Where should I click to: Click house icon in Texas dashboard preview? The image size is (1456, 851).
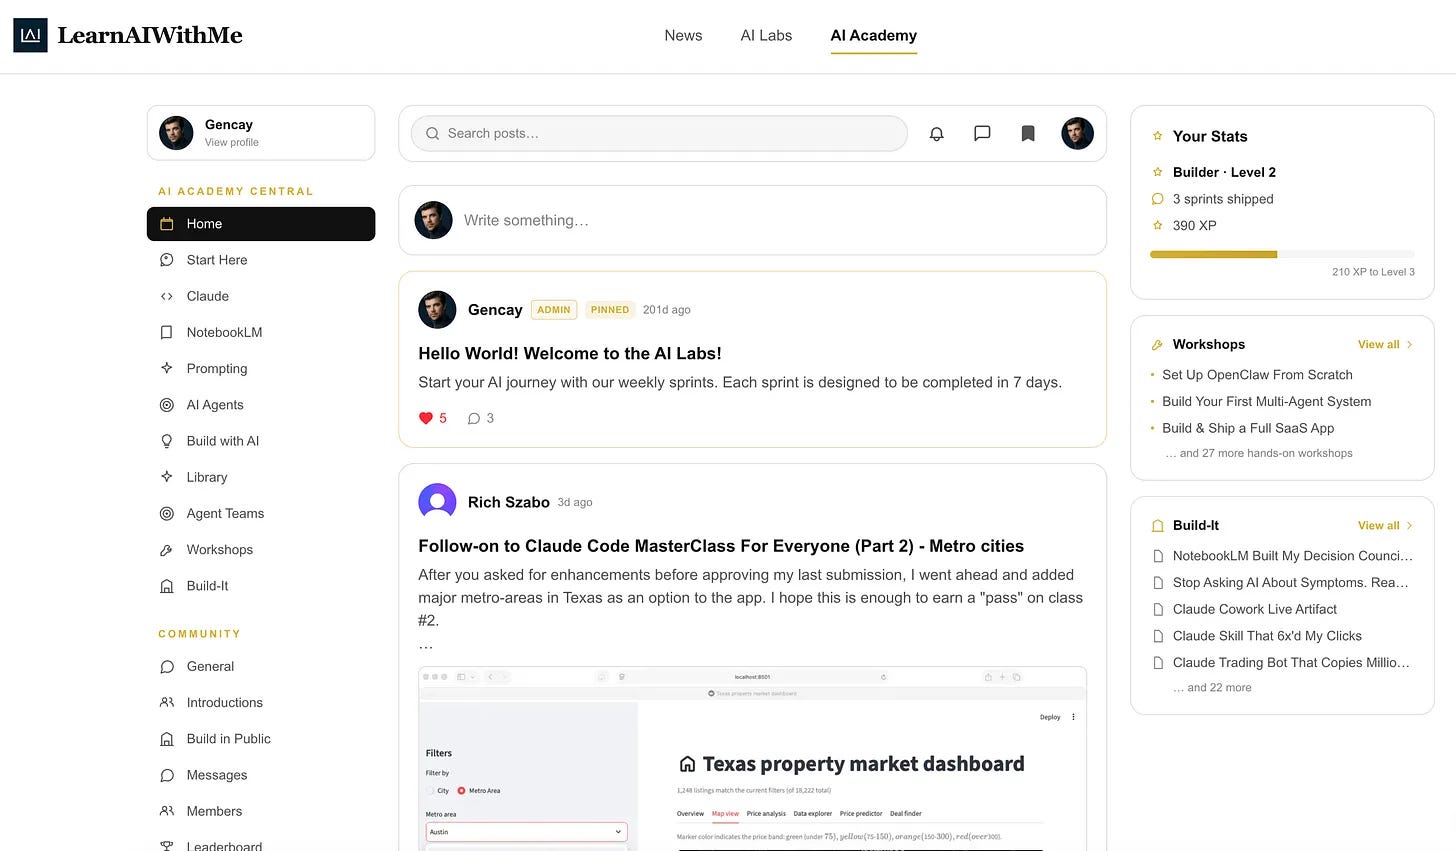pyautogui.click(x=687, y=764)
